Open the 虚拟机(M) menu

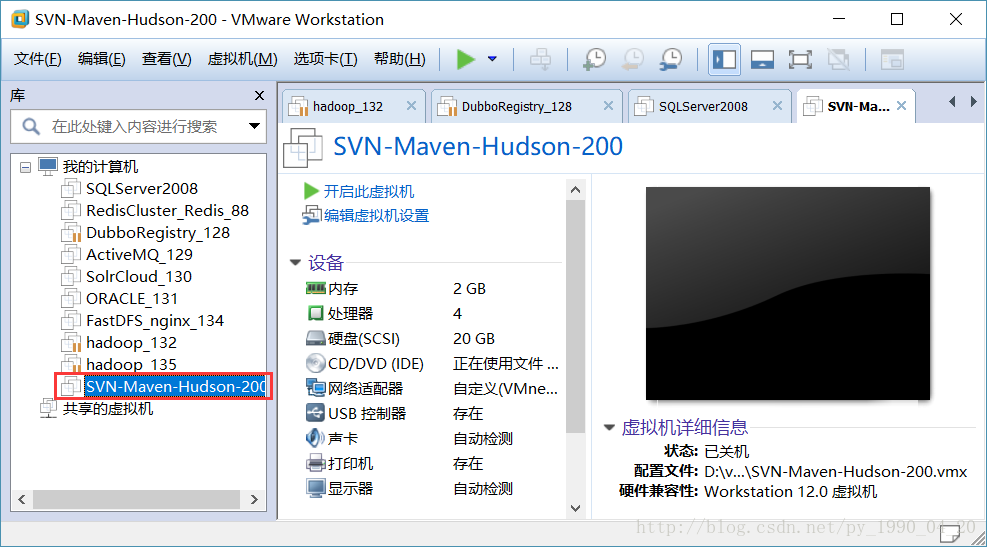(x=242, y=59)
